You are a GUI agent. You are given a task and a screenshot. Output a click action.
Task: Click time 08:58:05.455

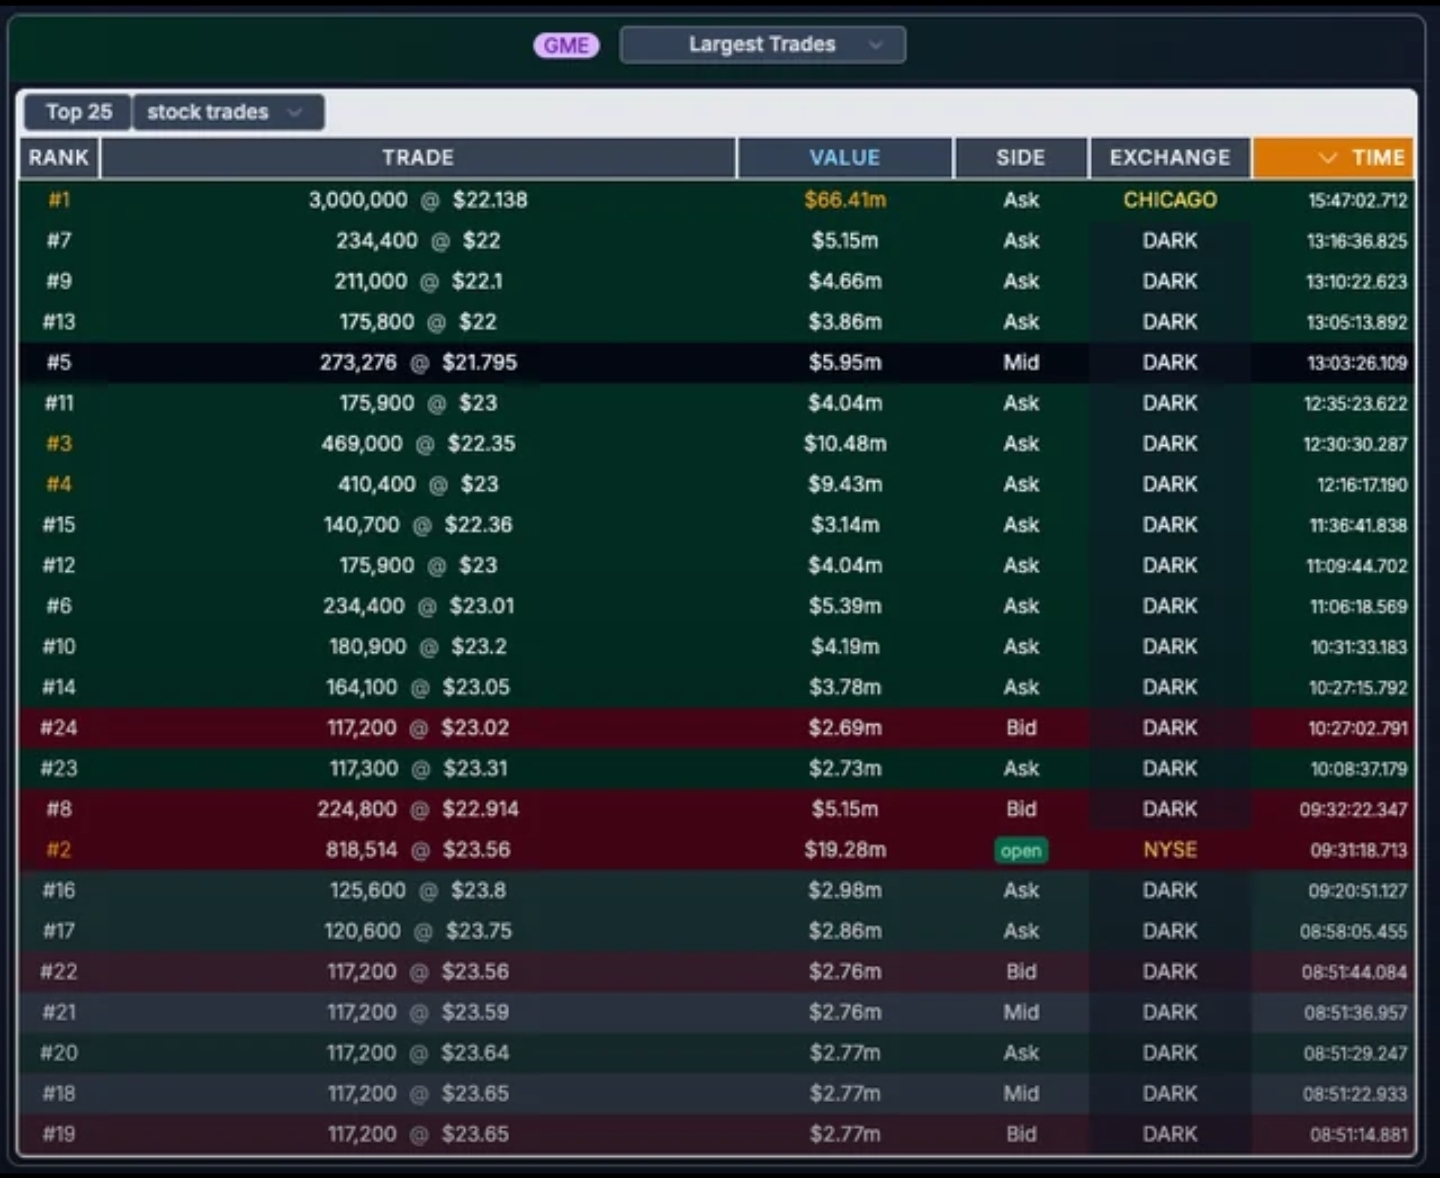pos(1353,932)
